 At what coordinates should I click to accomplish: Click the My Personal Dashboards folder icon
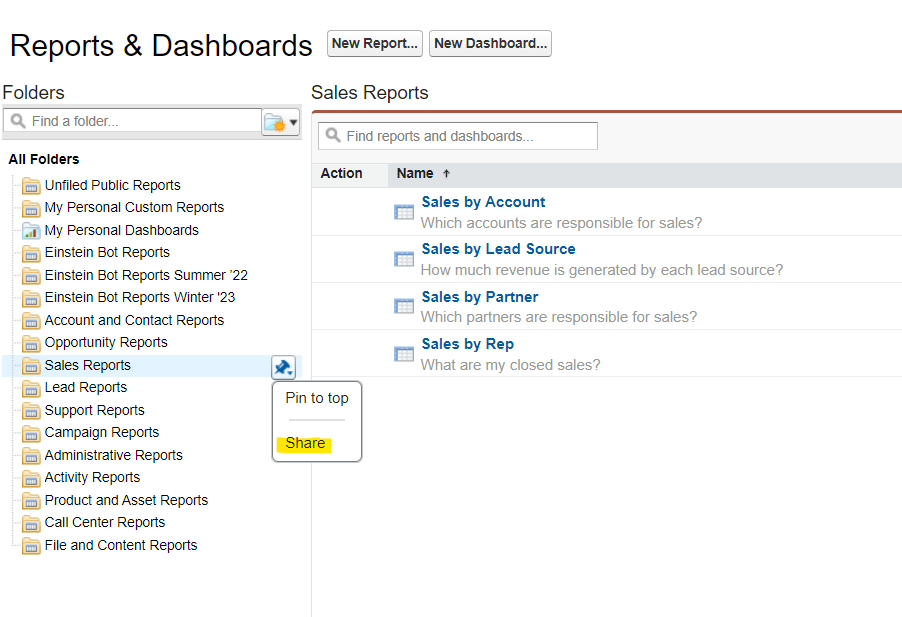[x=31, y=230]
